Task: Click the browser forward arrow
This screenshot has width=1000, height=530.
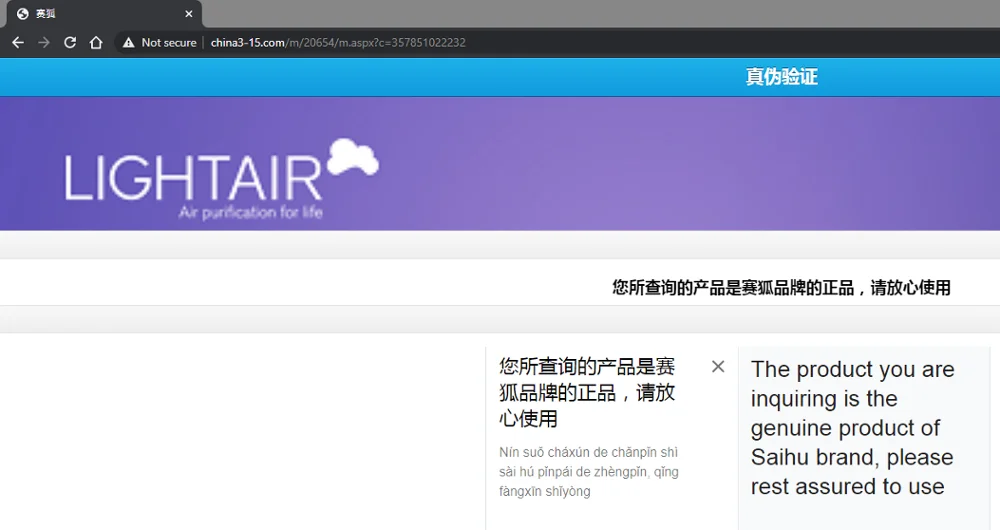Action: pyautogui.click(x=44, y=43)
